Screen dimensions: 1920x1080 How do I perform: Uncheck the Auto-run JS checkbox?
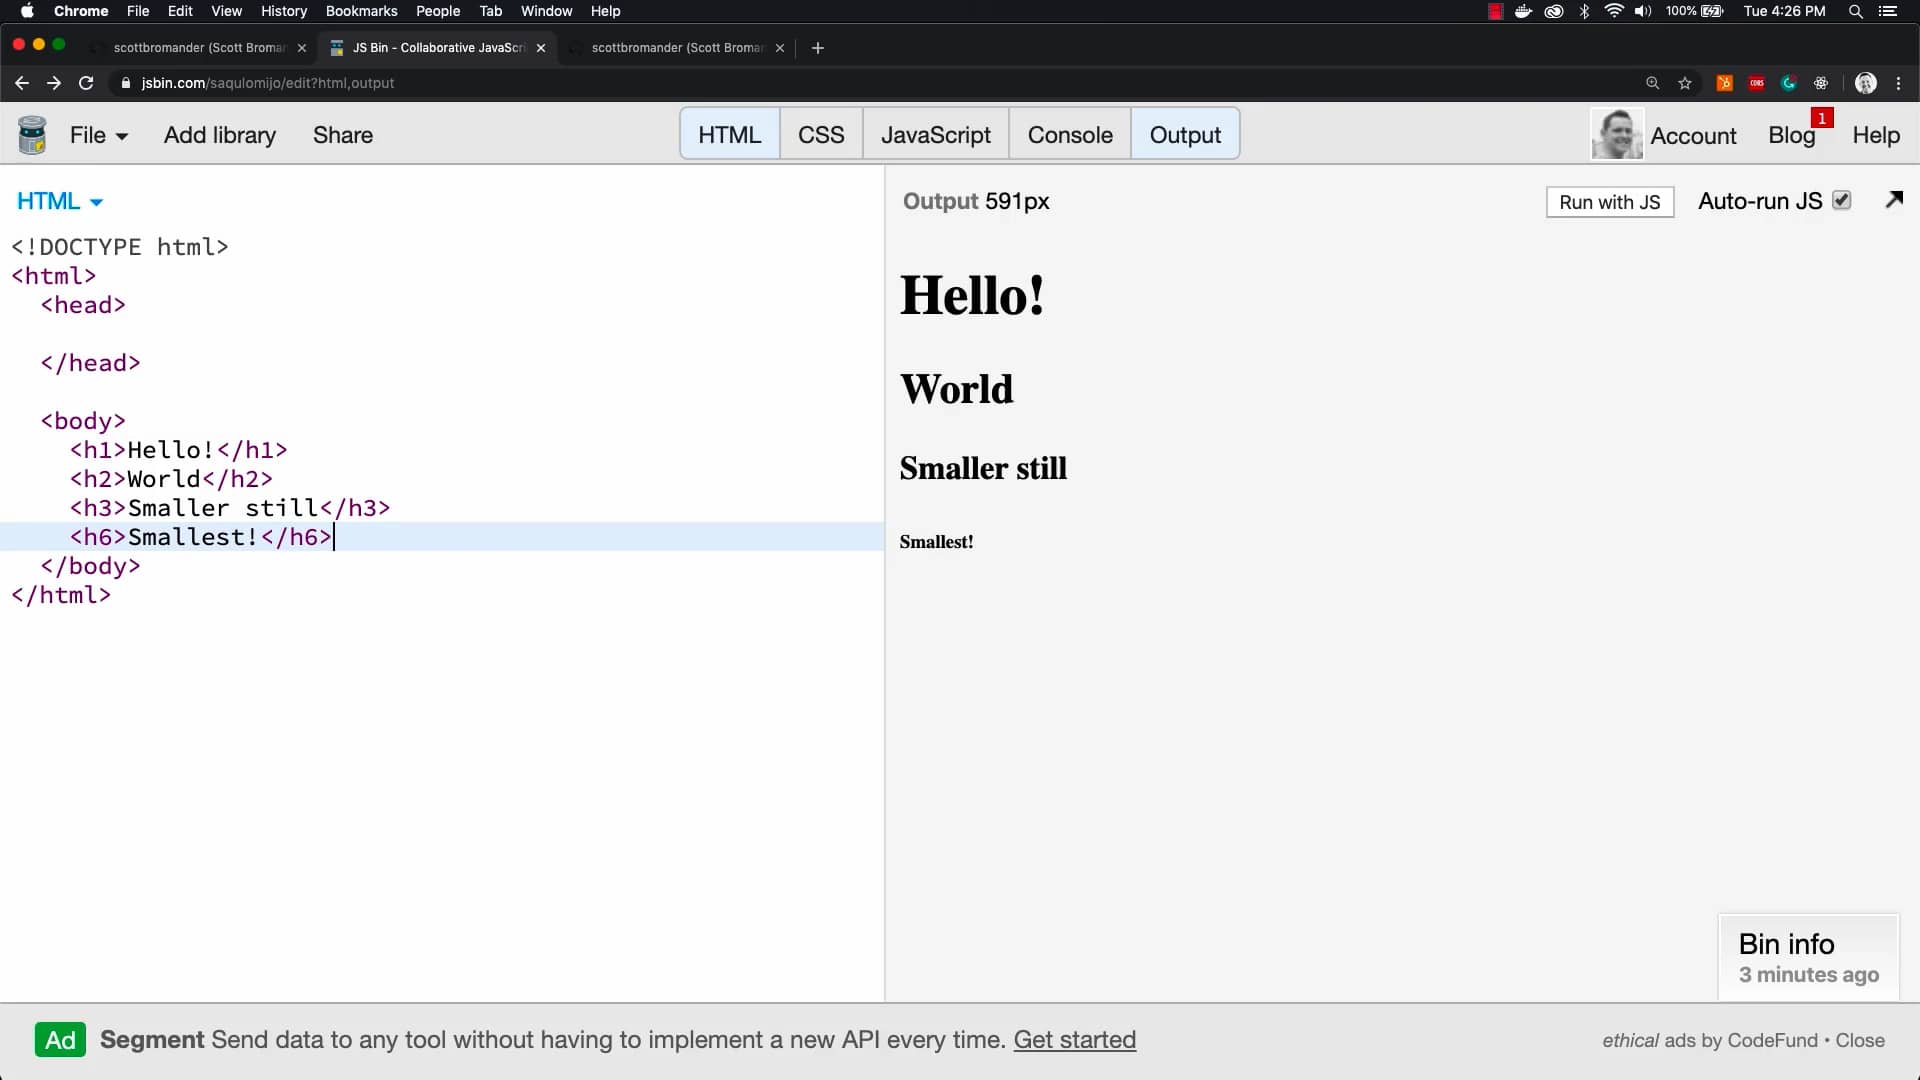point(1841,200)
